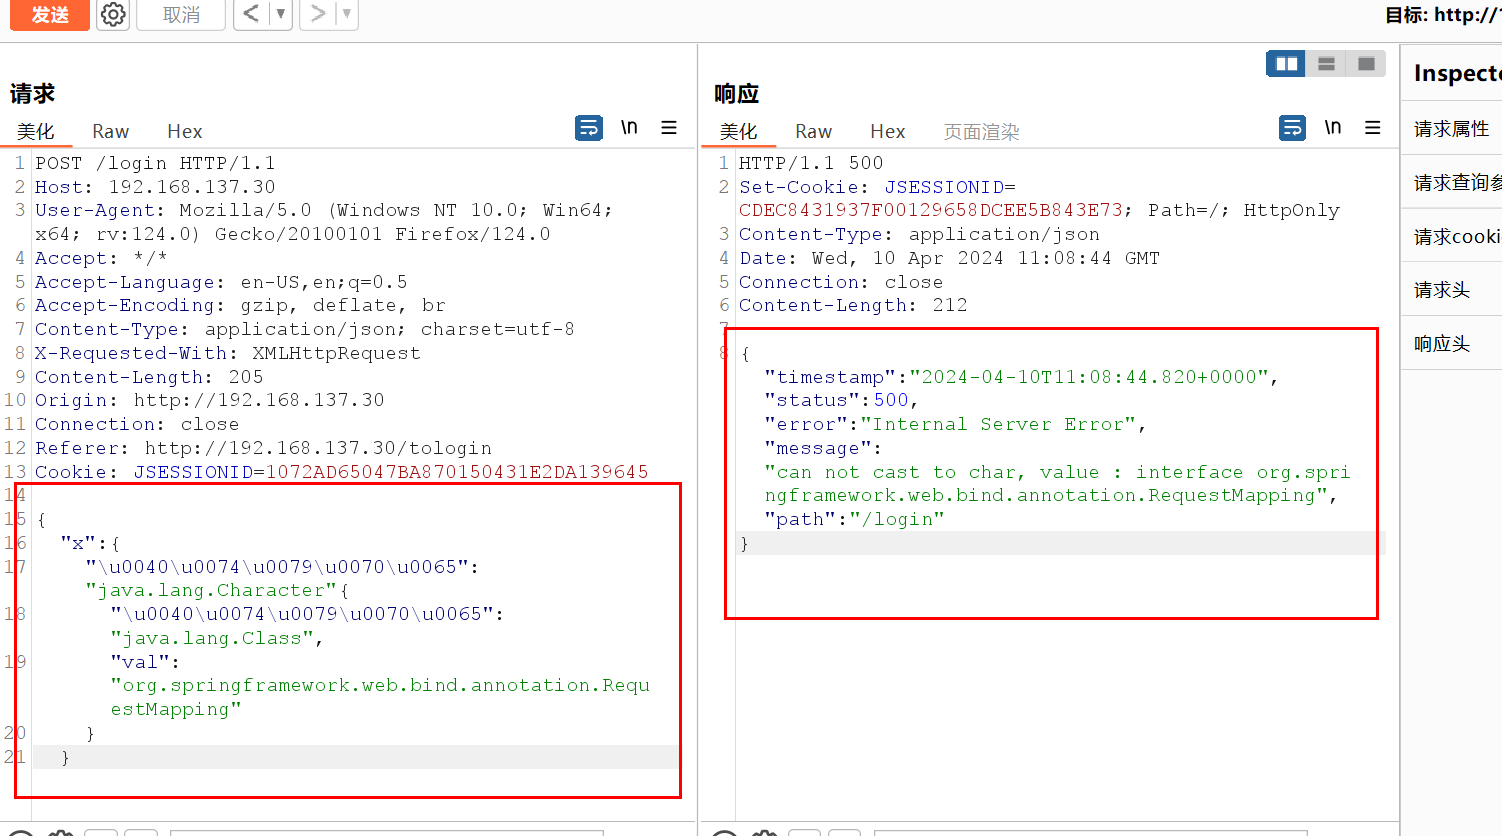Click the 'Content-Length: 212' response header

[853, 305]
